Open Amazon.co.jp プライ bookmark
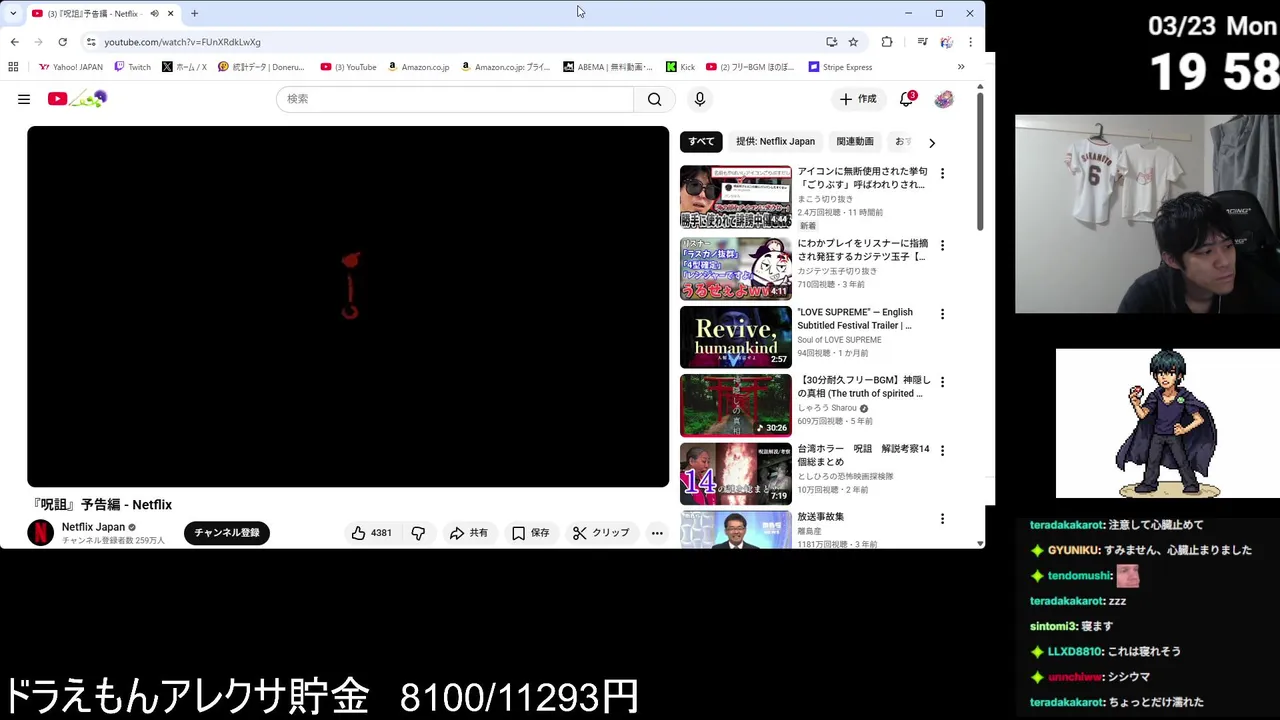Image resolution: width=1280 pixels, height=720 pixels. tap(505, 67)
